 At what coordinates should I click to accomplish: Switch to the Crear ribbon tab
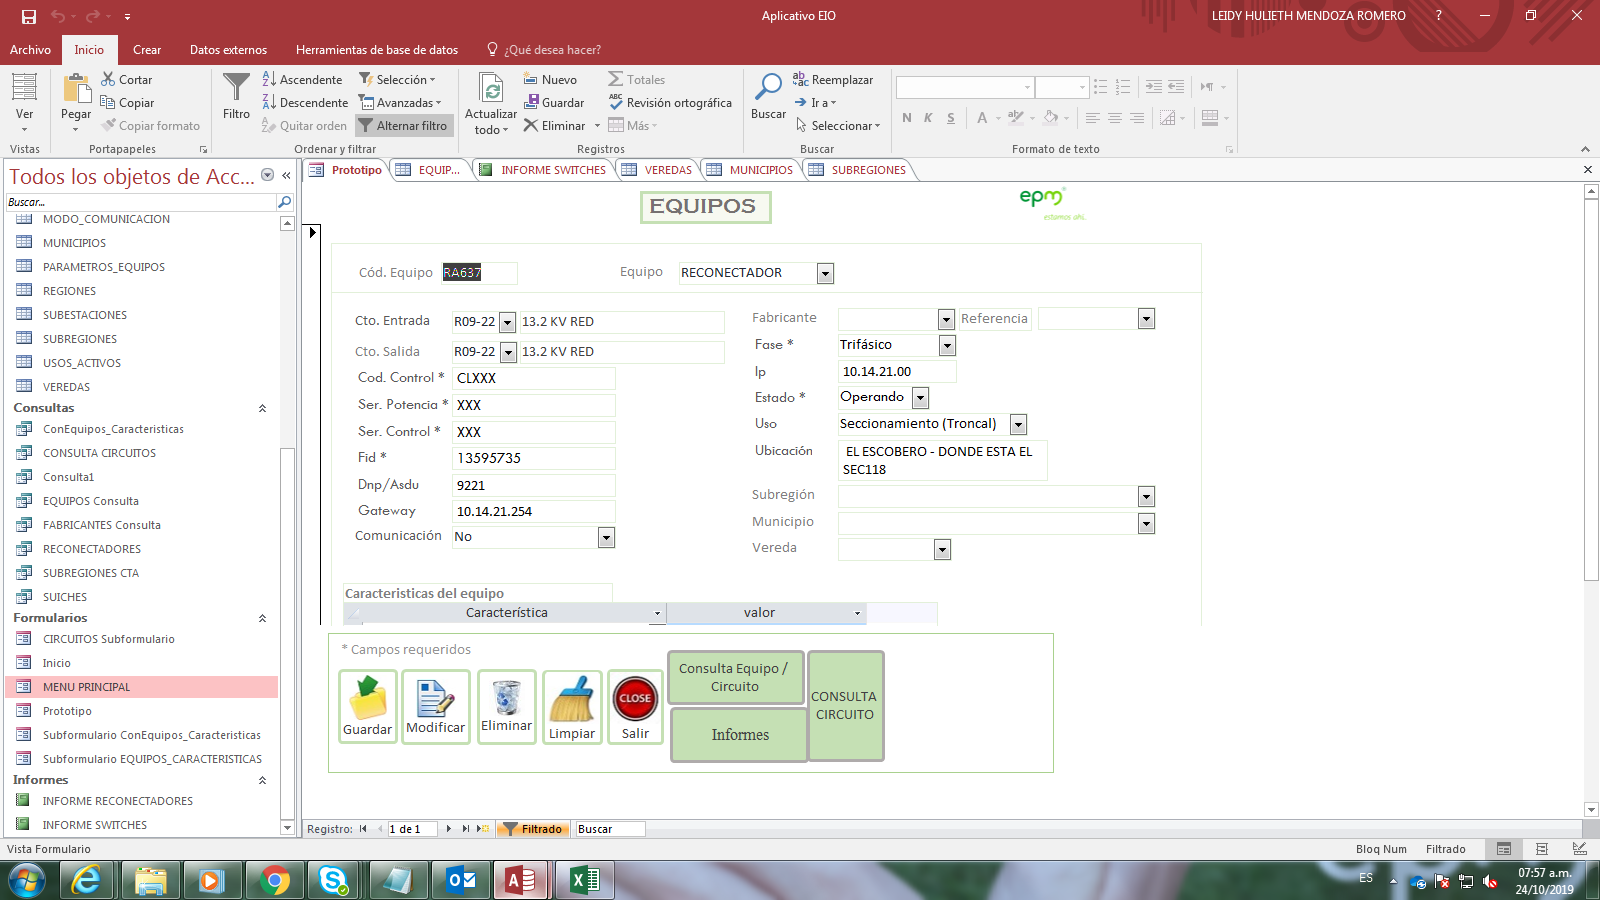click(146, 48)
